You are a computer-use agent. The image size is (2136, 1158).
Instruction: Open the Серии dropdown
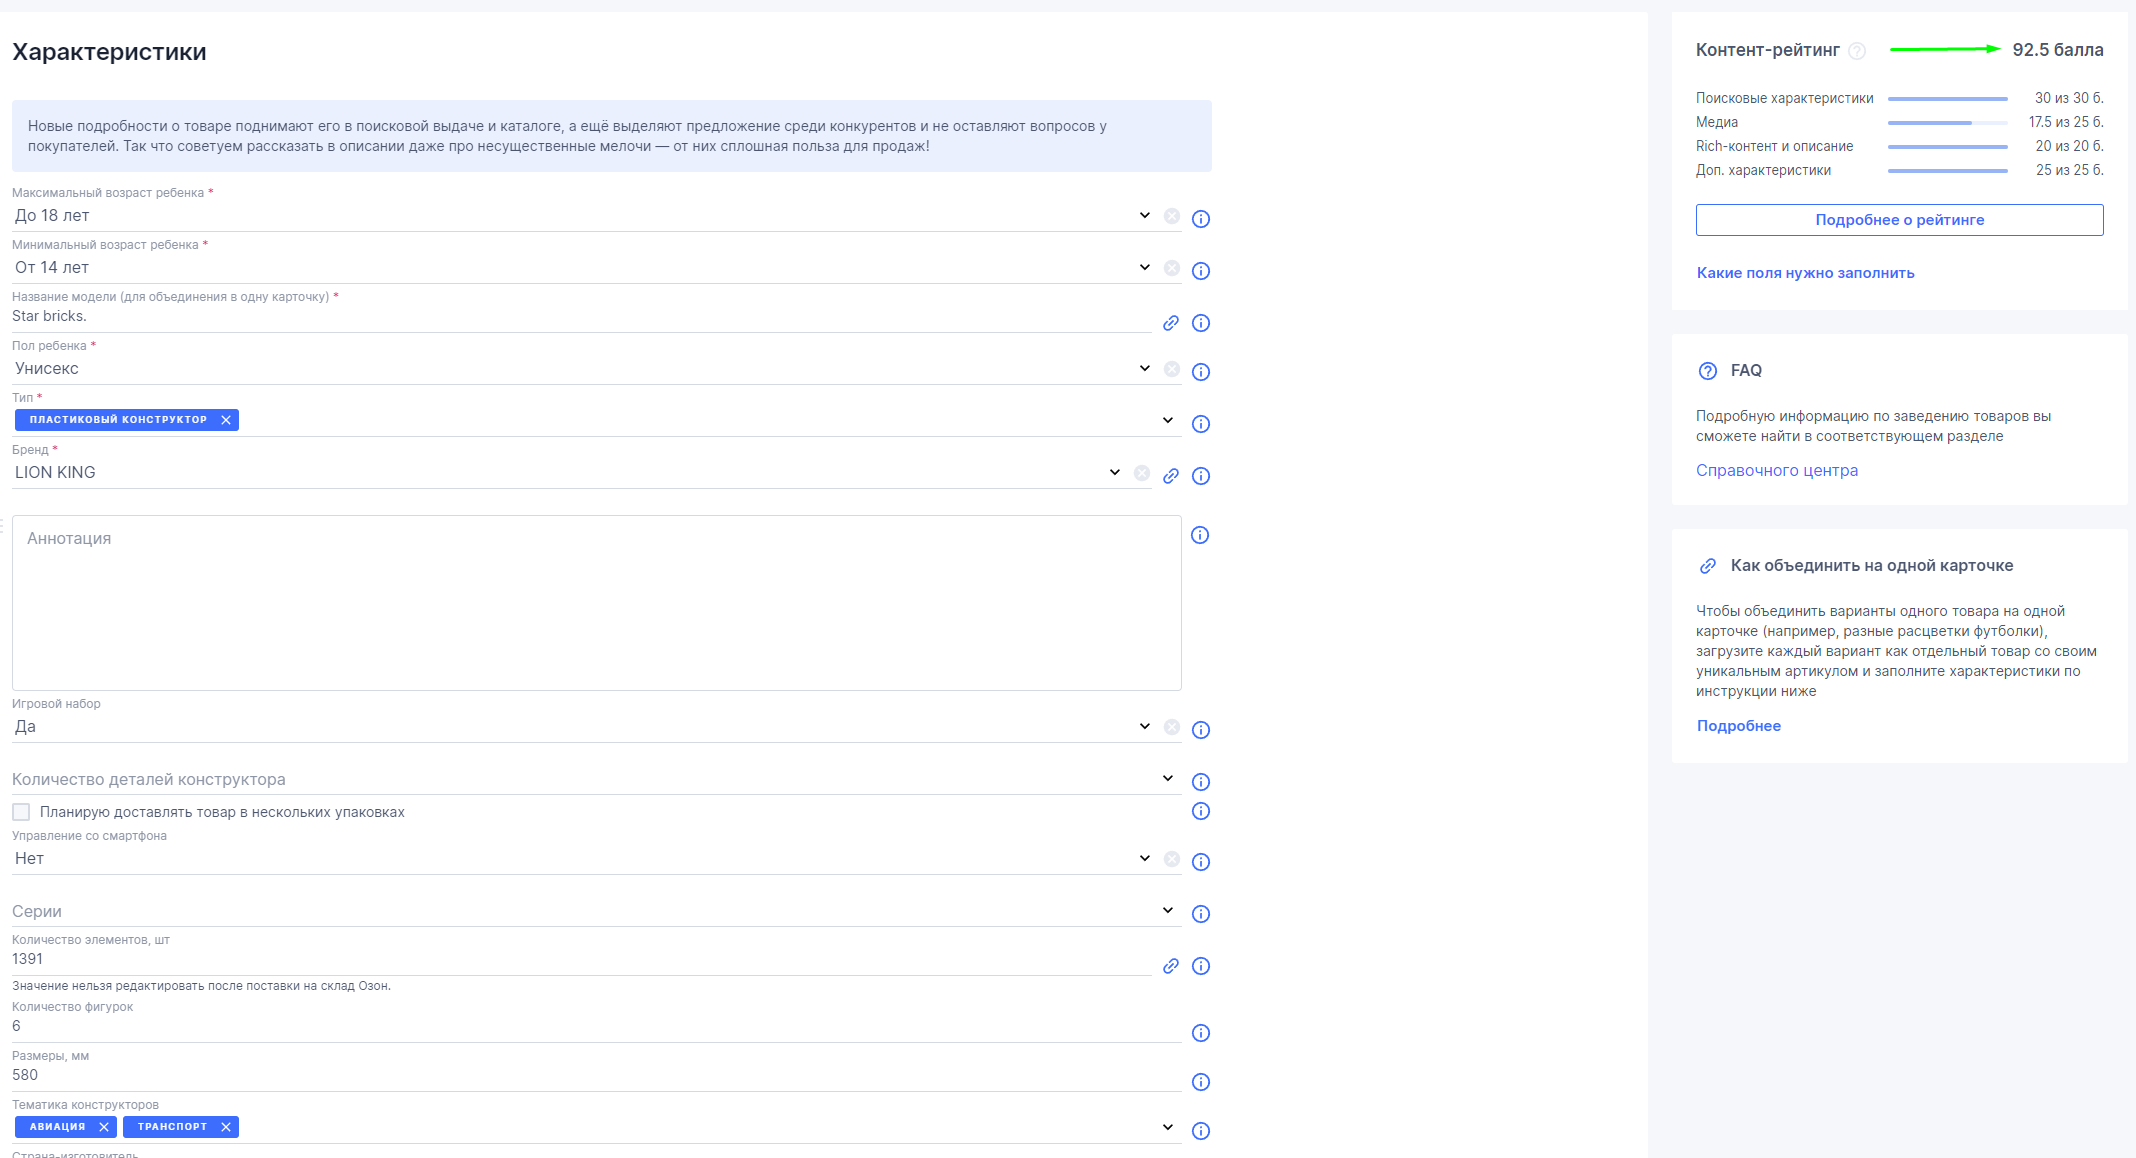[x=1167, y=911]
